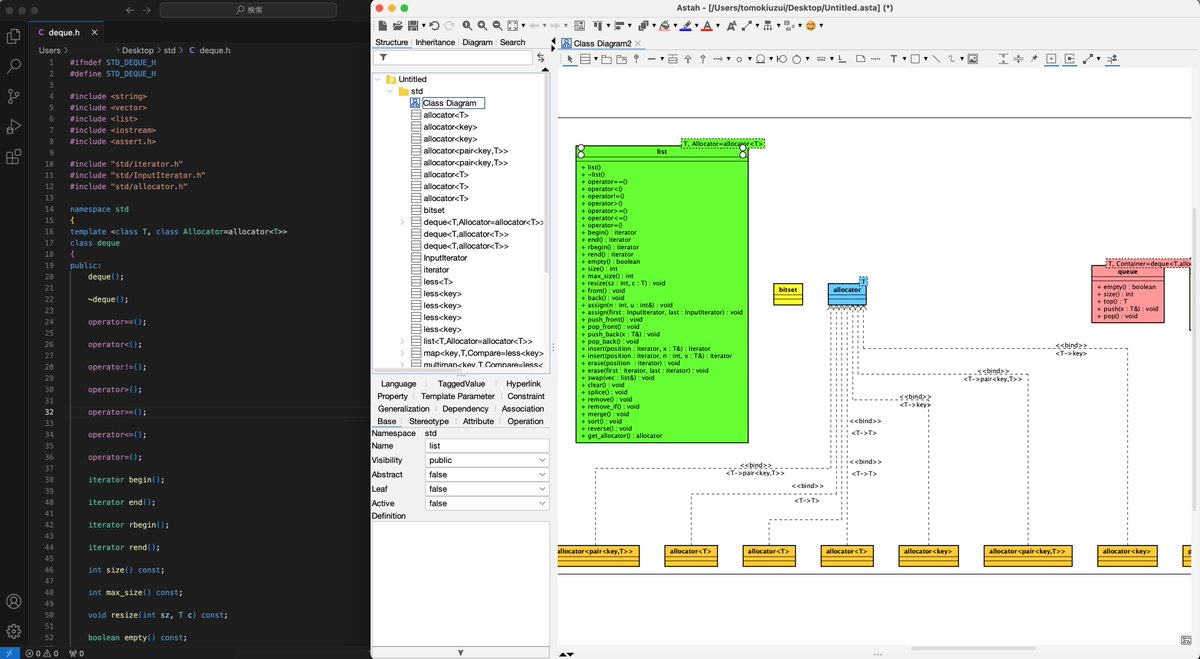This screenshot has height=659, width=1200.
Task: Switch to the Inheritance tab
Action: tap(435, 42)
